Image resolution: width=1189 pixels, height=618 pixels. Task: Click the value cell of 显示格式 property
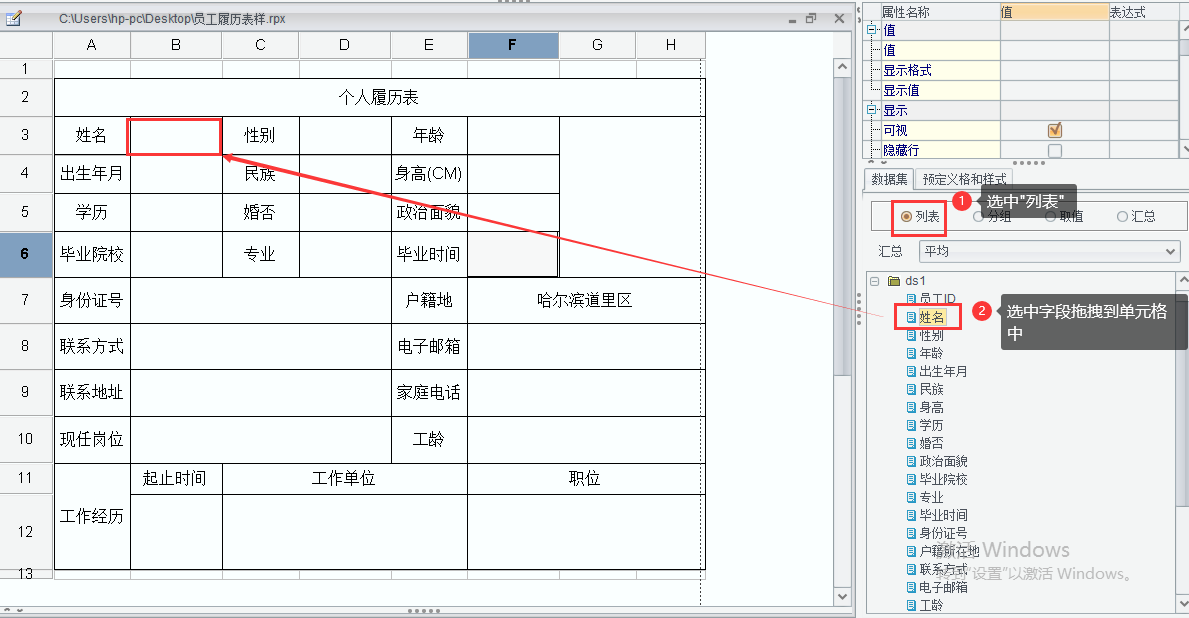click(1055, 71)
